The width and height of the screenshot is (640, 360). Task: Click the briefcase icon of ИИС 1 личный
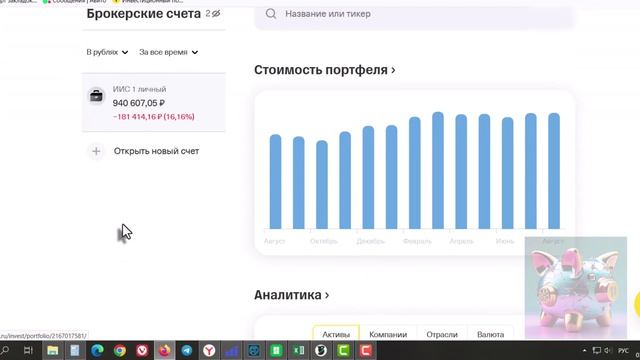96,96
